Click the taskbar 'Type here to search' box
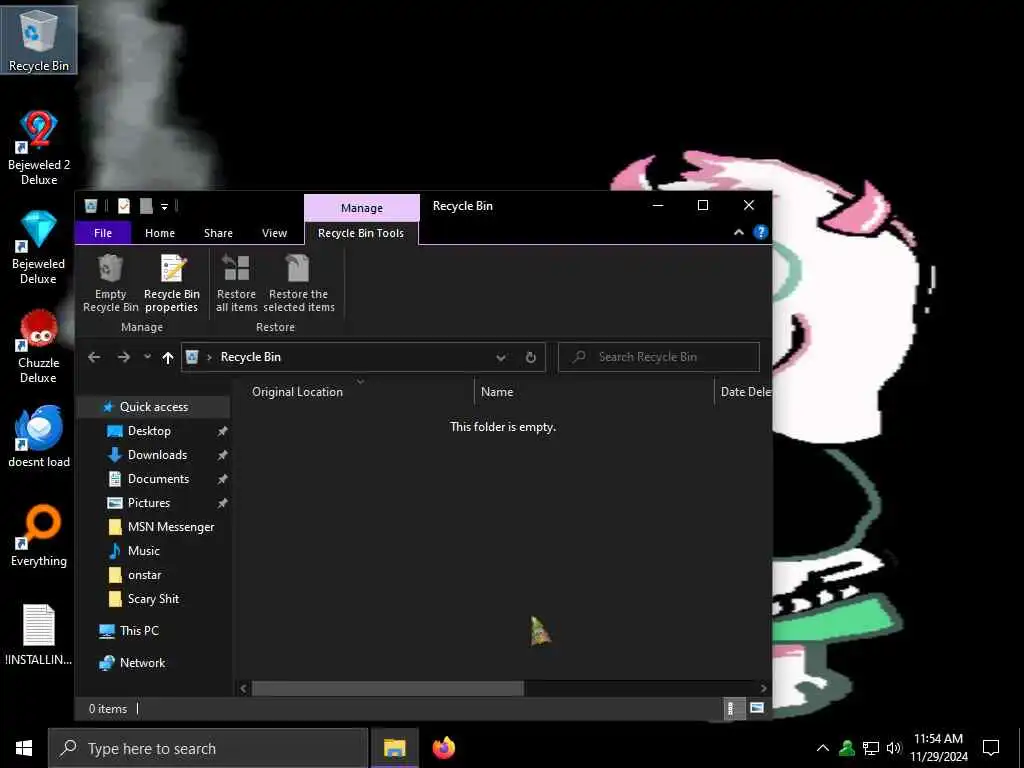Viewport: 1024px width, 768px height. [208, 748]
